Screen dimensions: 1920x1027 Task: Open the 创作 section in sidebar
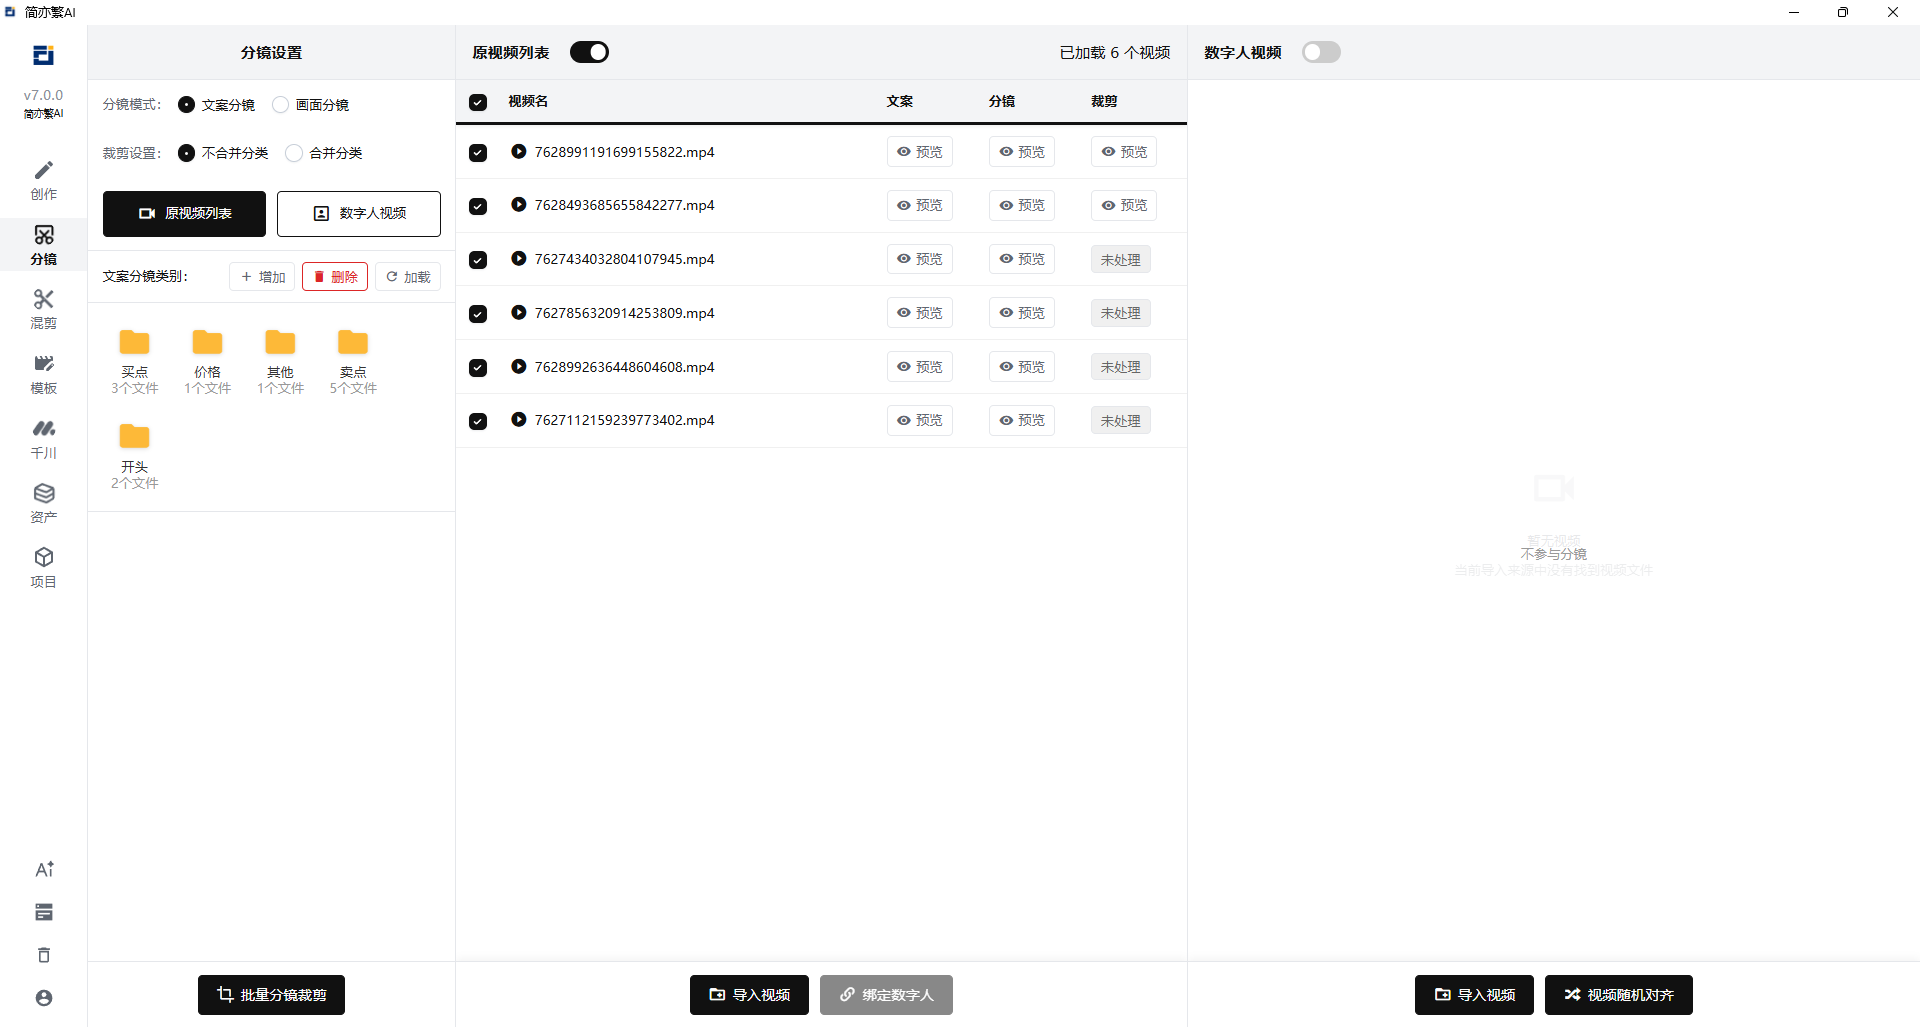pos(43,180)
